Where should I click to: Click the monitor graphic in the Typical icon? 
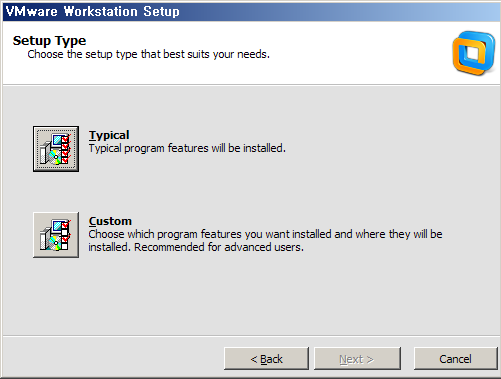click(x=58, y=139)
